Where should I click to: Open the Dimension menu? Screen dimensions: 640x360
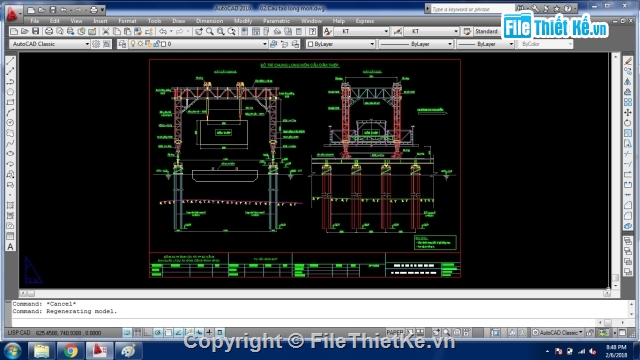pos(209,21)
